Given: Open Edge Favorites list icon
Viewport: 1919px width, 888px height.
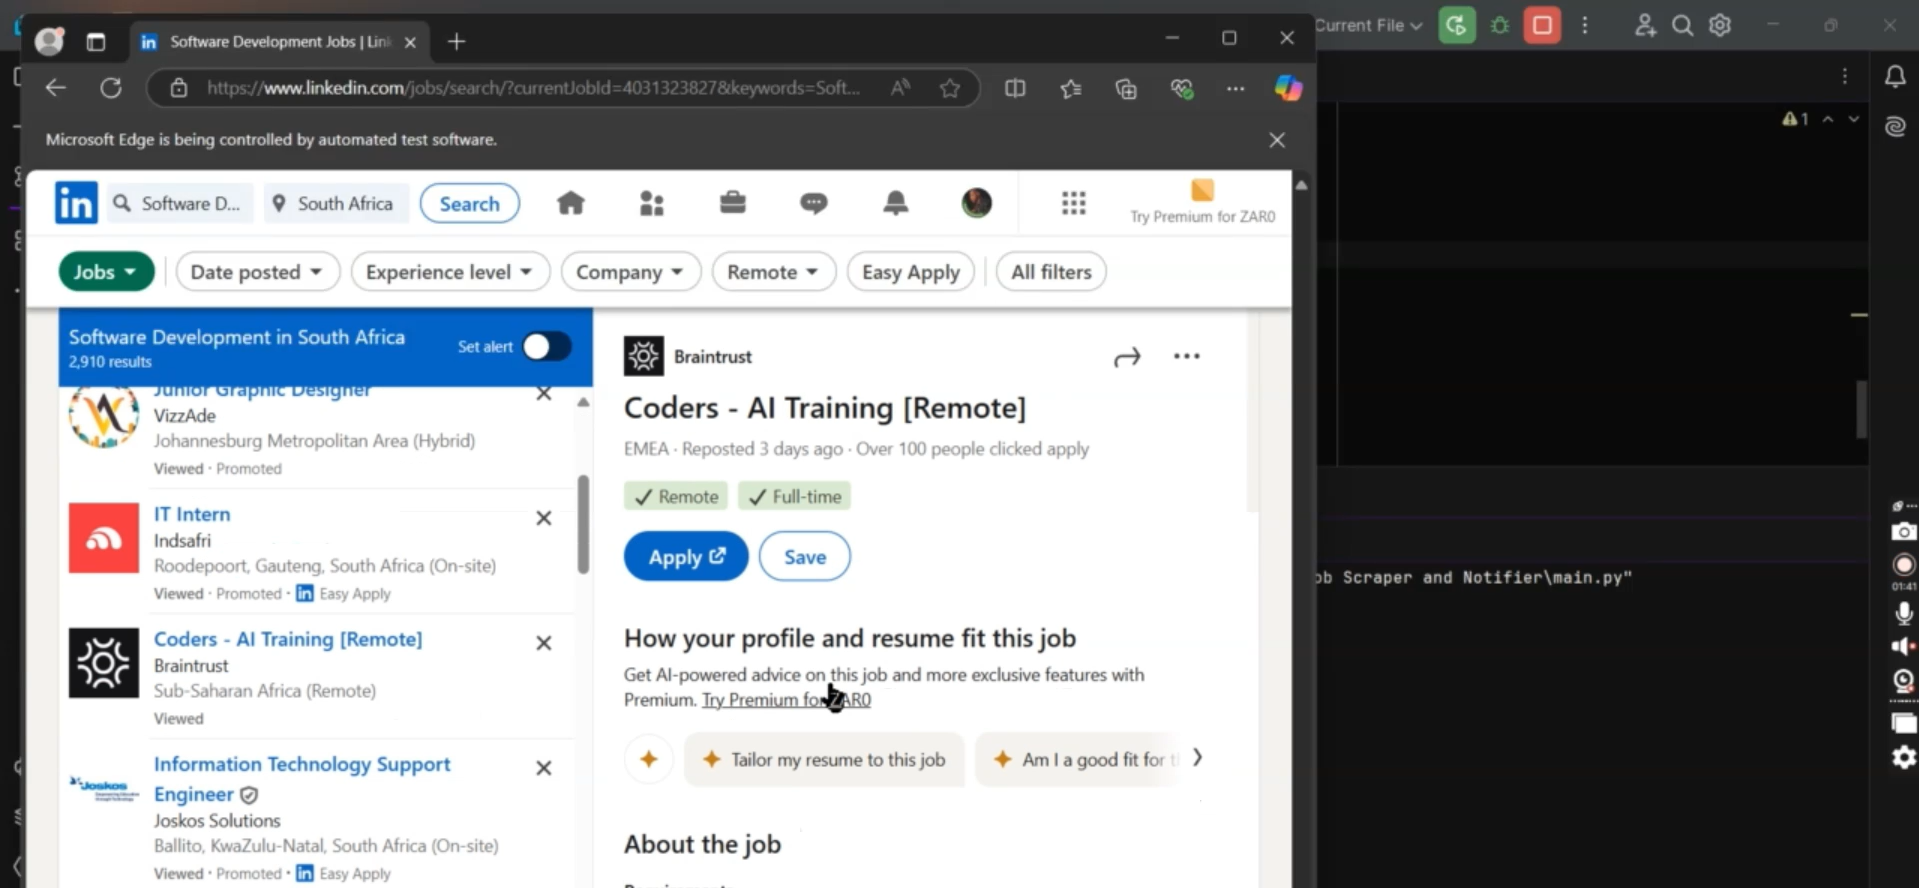Looking at the screenshot, I should coord(1071,89).
